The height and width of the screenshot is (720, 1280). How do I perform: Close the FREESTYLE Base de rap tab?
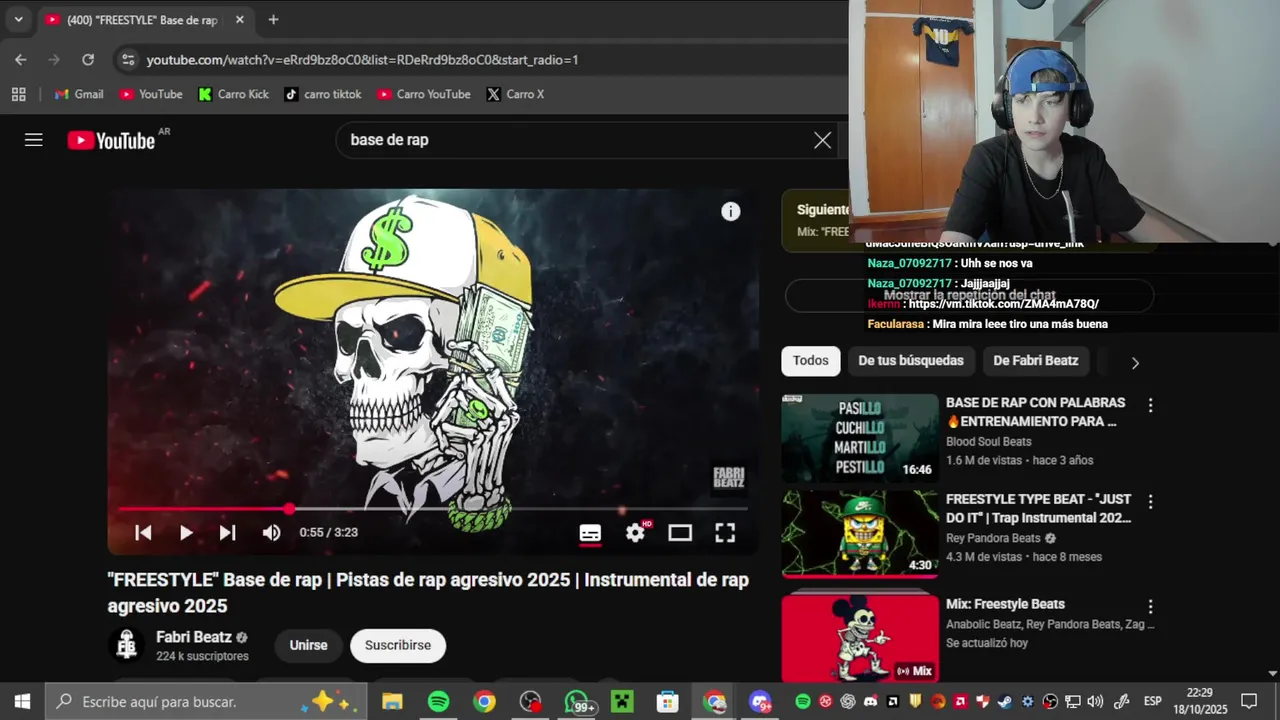pos(240,19)
